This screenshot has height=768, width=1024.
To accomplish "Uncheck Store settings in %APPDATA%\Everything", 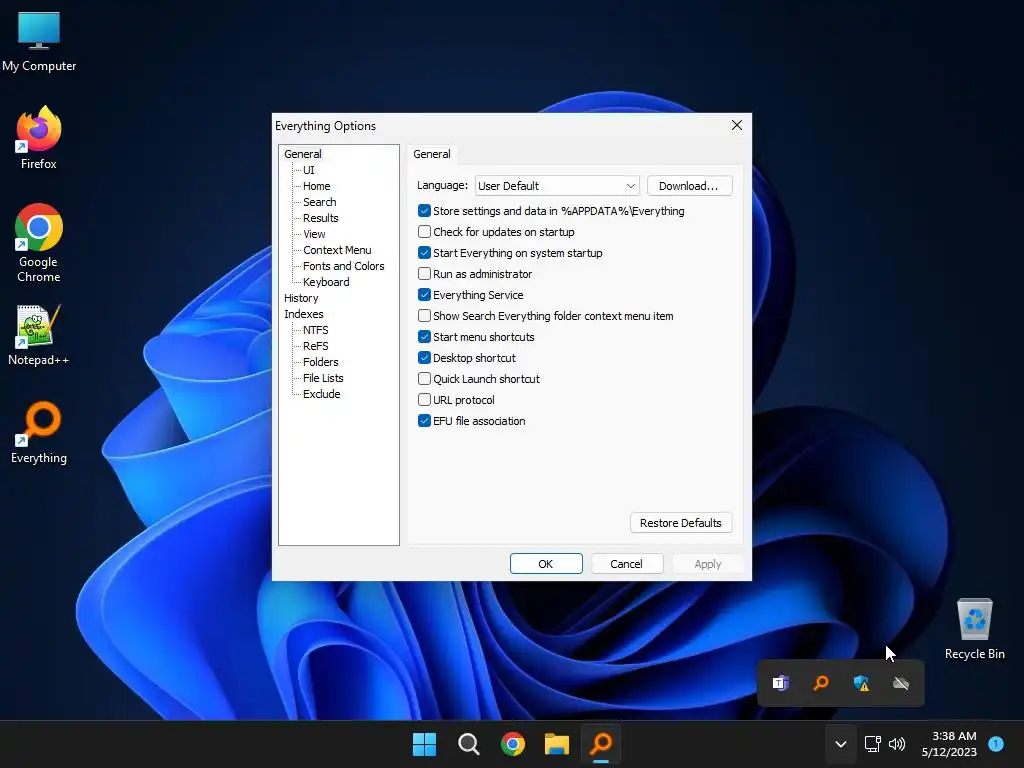I will (424, 211).
